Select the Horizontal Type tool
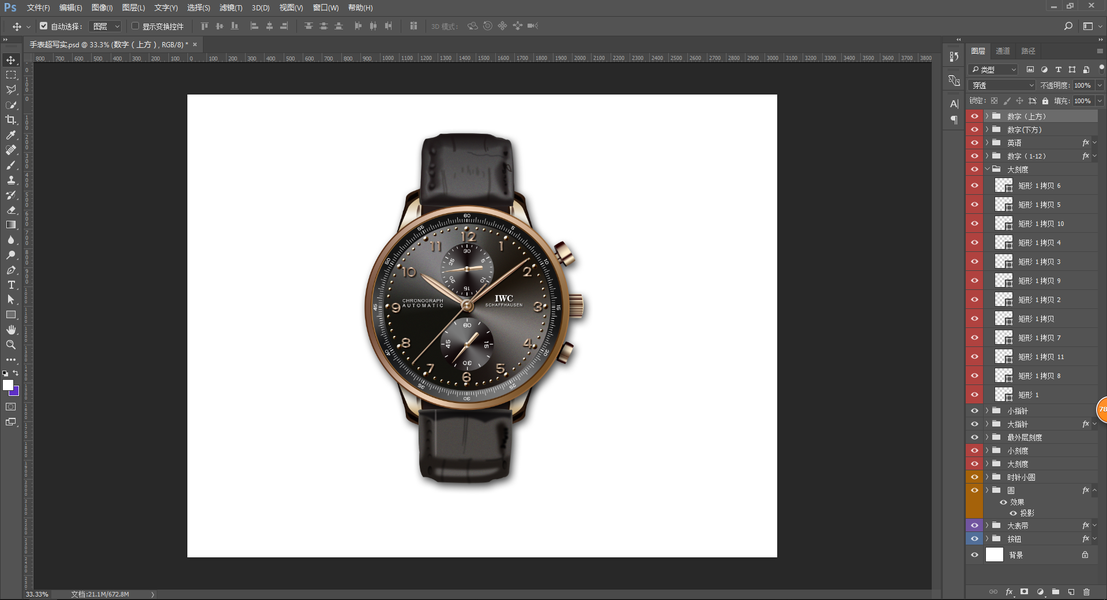Viewport: 1107px width, 600px height. [x=11, y=284]
